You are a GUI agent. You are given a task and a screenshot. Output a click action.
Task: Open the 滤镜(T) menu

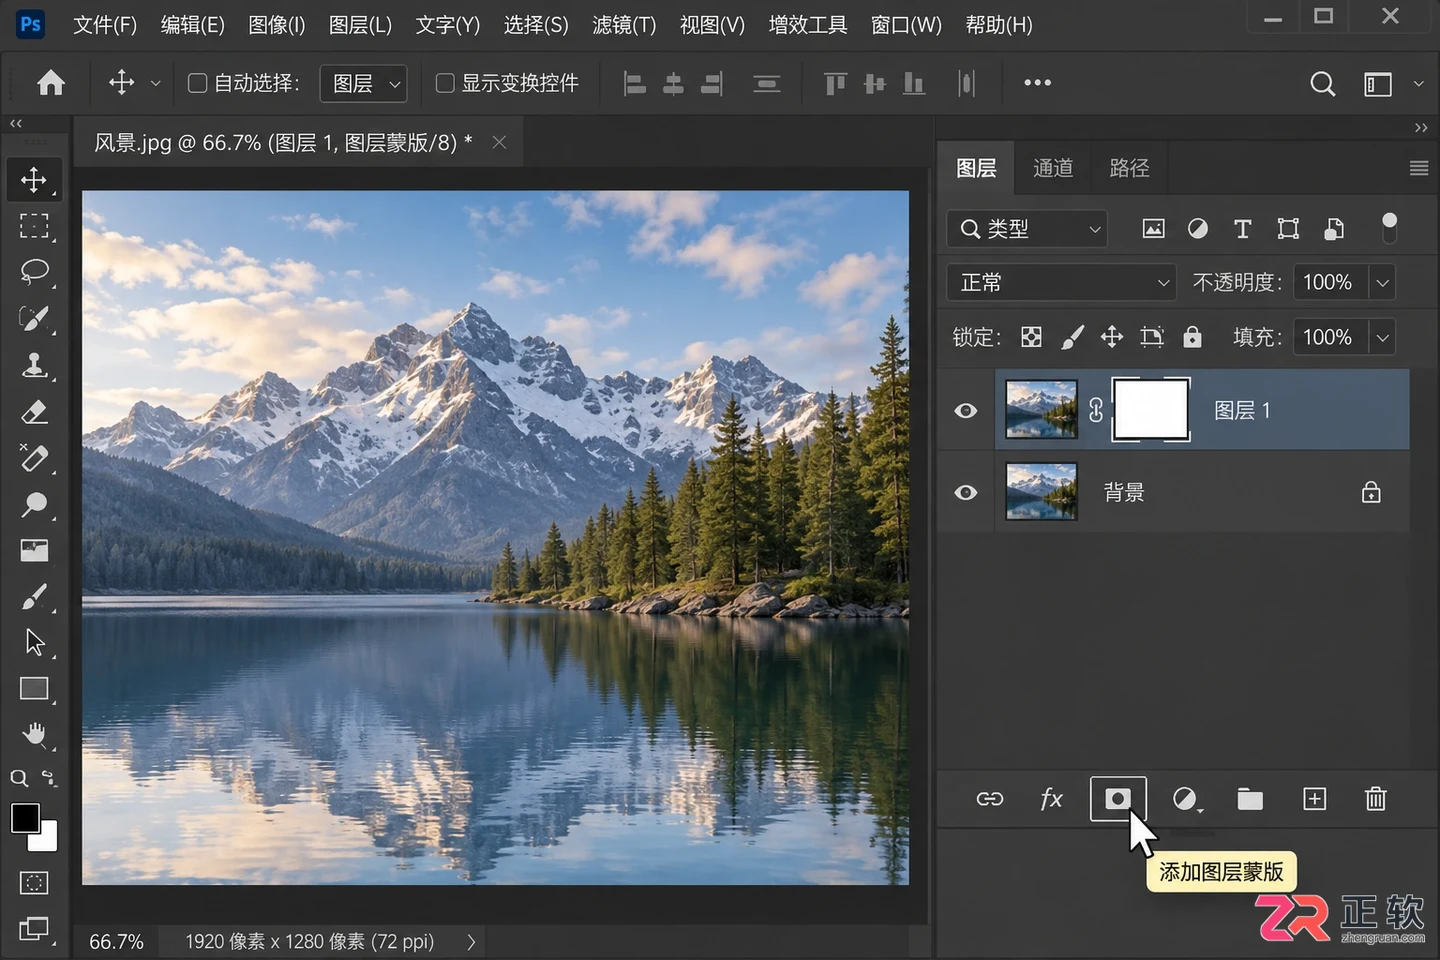point(624,25)
